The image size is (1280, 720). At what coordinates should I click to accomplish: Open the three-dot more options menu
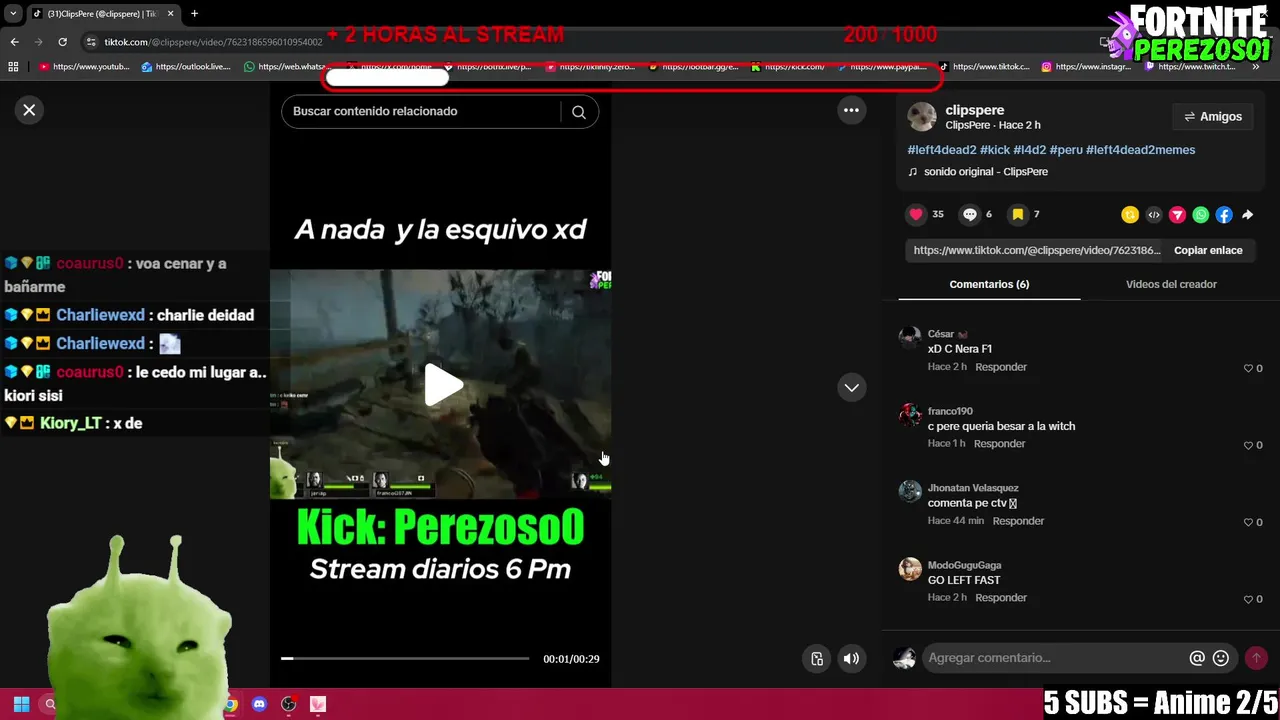point(851,110)
